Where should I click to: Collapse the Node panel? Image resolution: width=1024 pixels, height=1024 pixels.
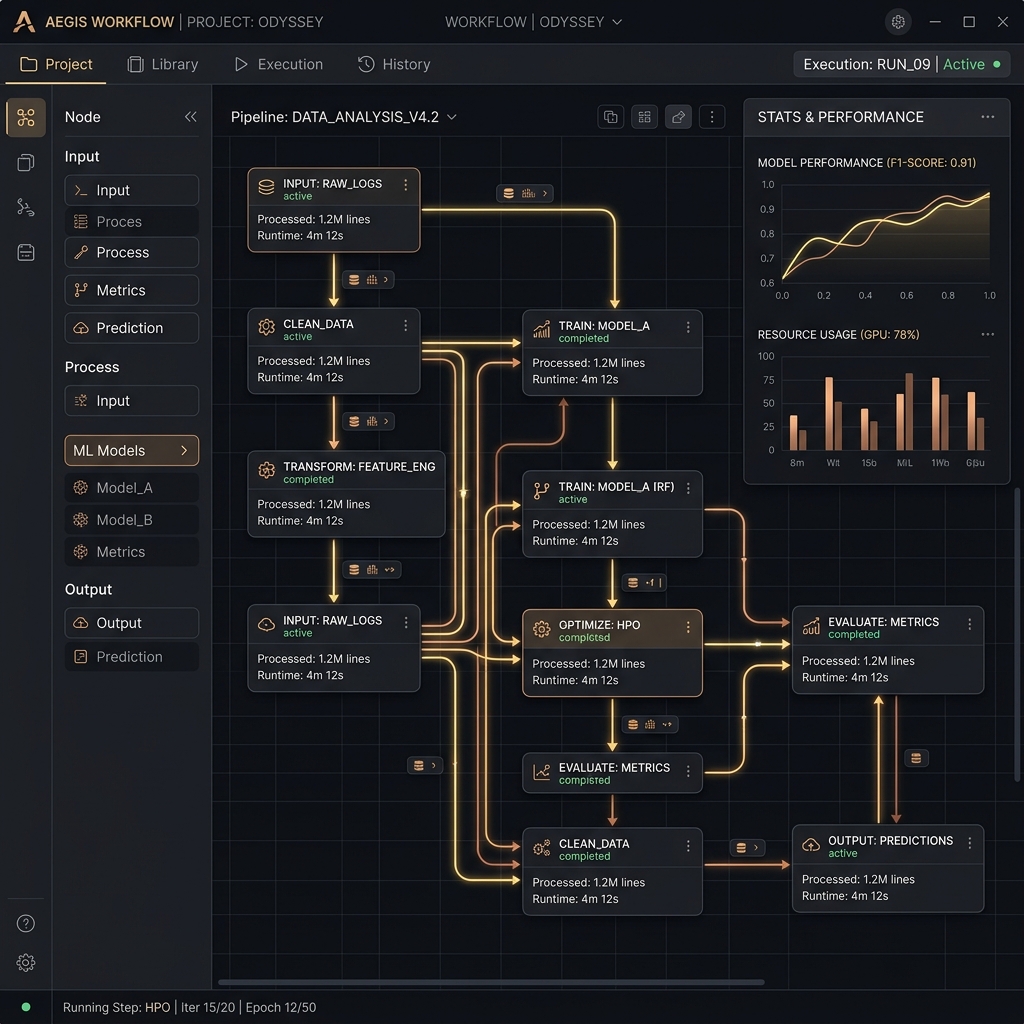click(191, 117)
